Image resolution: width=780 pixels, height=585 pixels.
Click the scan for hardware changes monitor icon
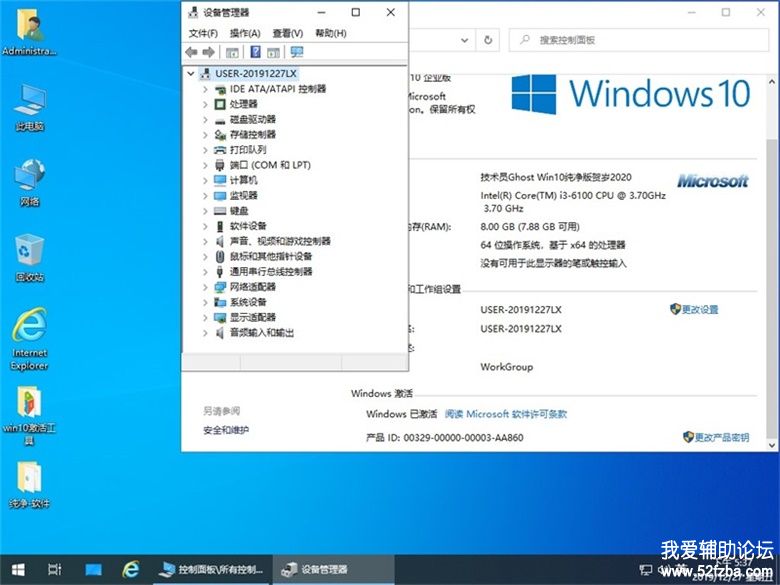click(296, 52)
